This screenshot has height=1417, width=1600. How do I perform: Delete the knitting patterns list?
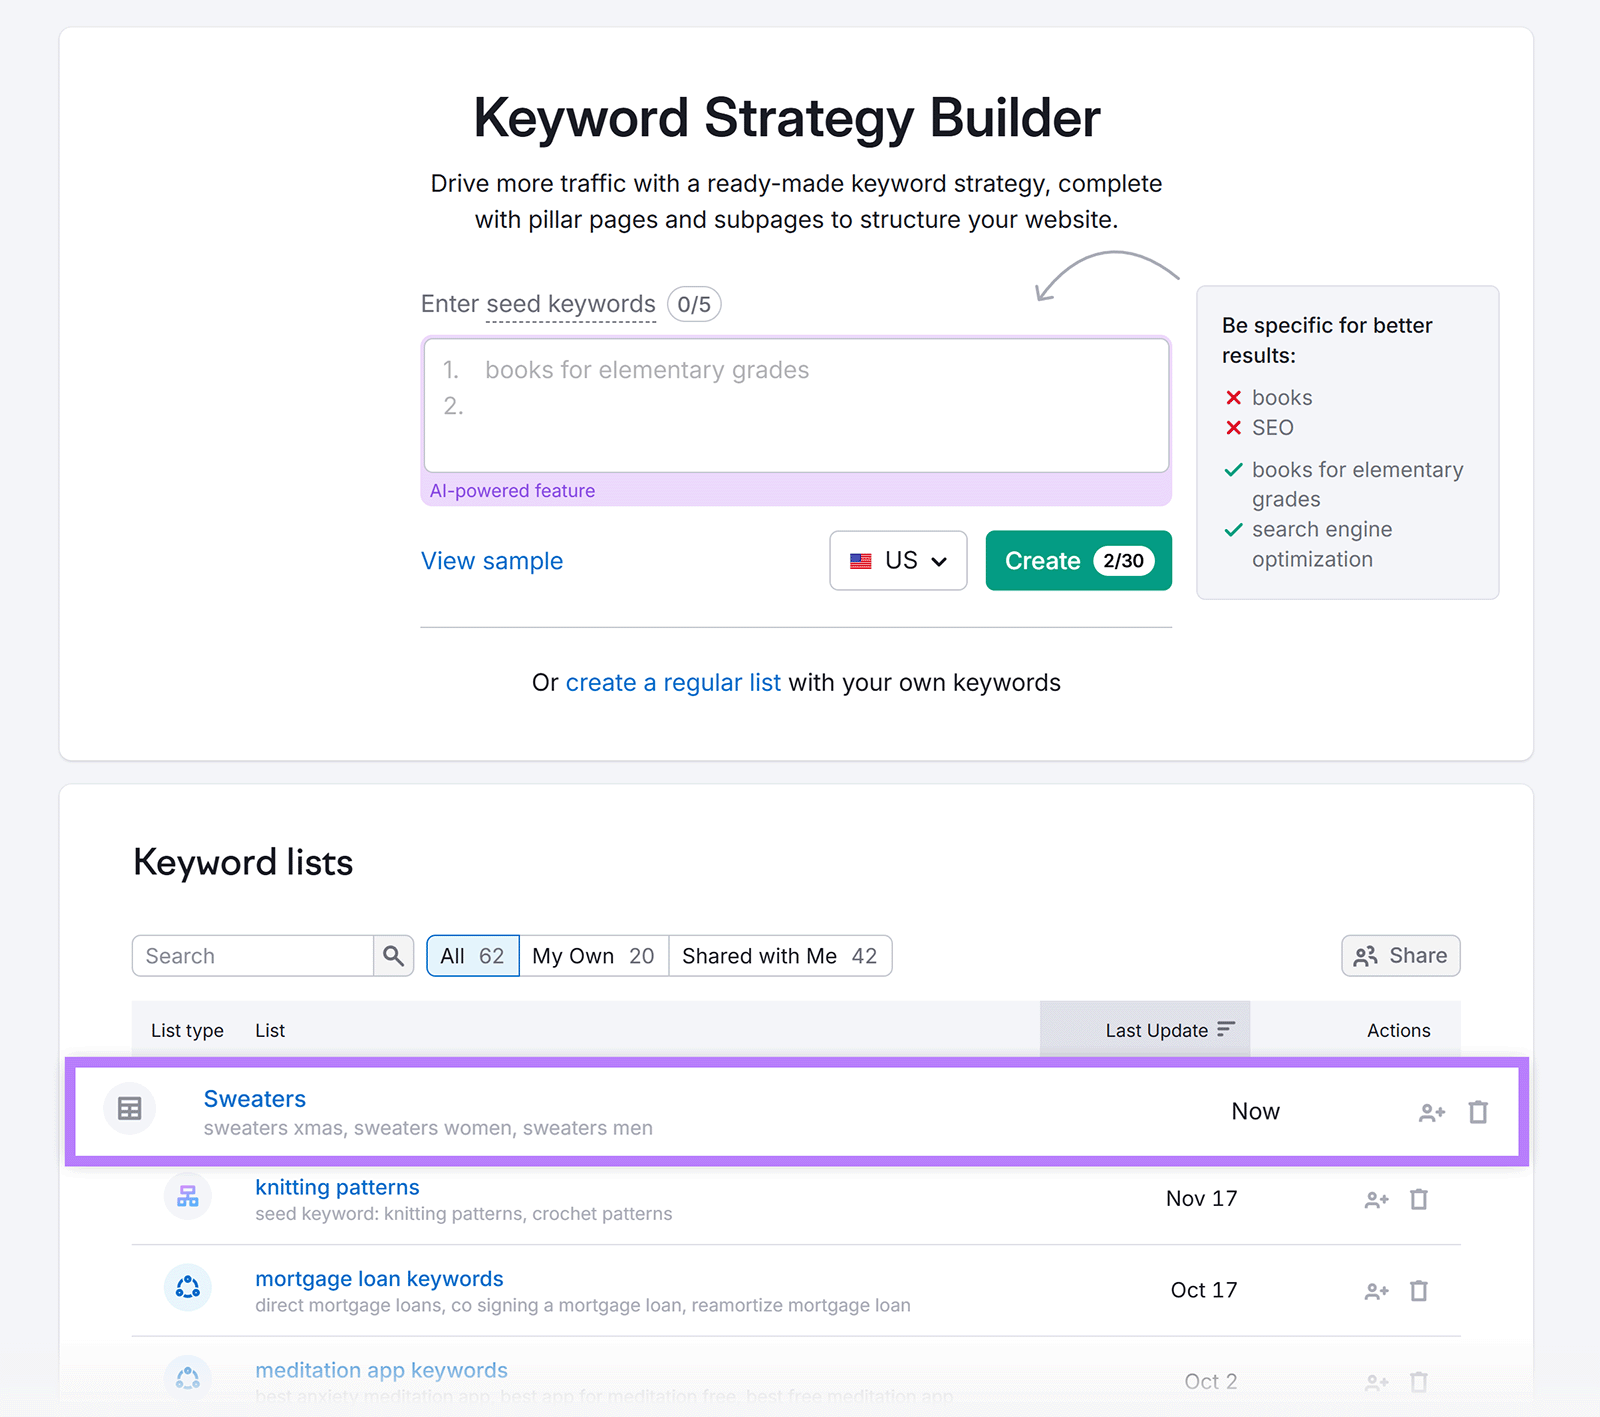point(1419,1199)
